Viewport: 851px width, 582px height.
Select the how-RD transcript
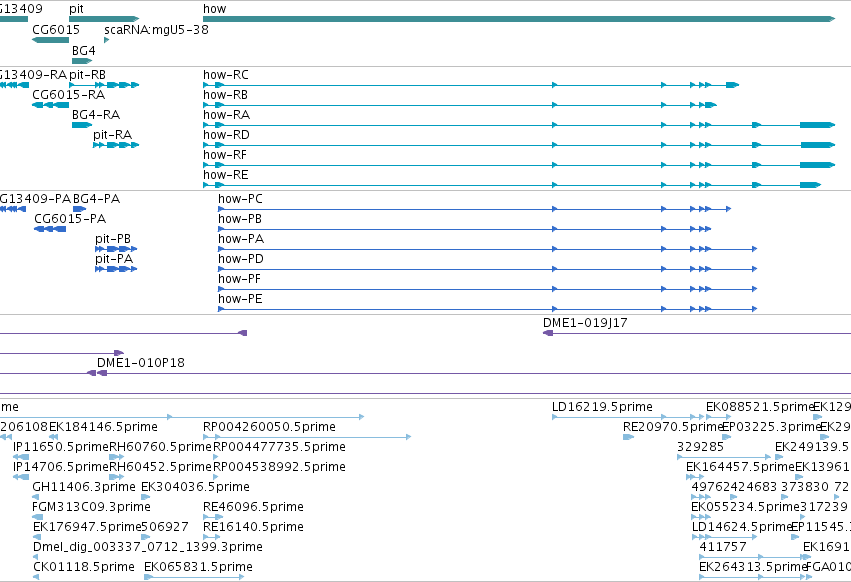point(519,145)
